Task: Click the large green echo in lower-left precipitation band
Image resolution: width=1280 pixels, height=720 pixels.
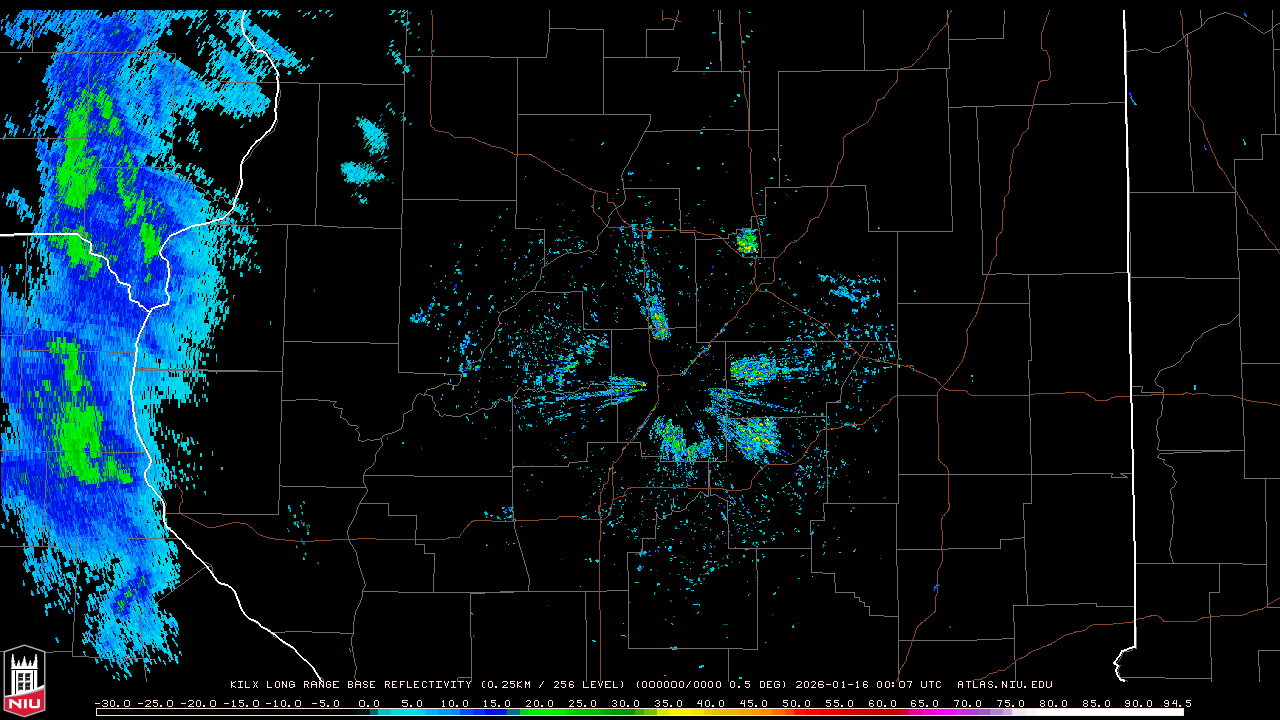Action: tap(78, 438)
